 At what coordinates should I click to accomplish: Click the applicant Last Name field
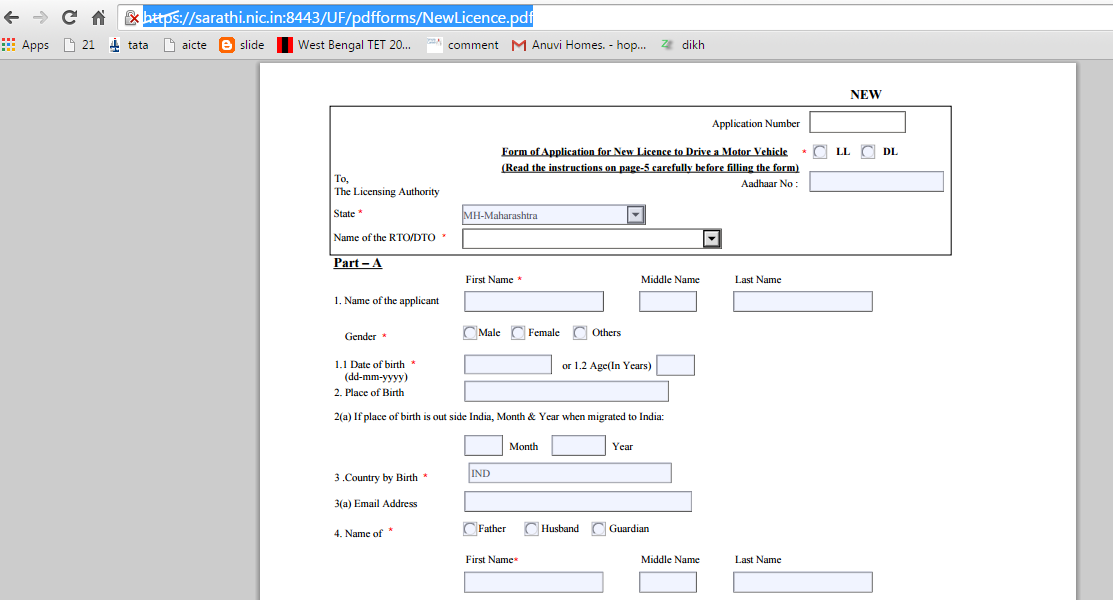[x=803, y=302]
